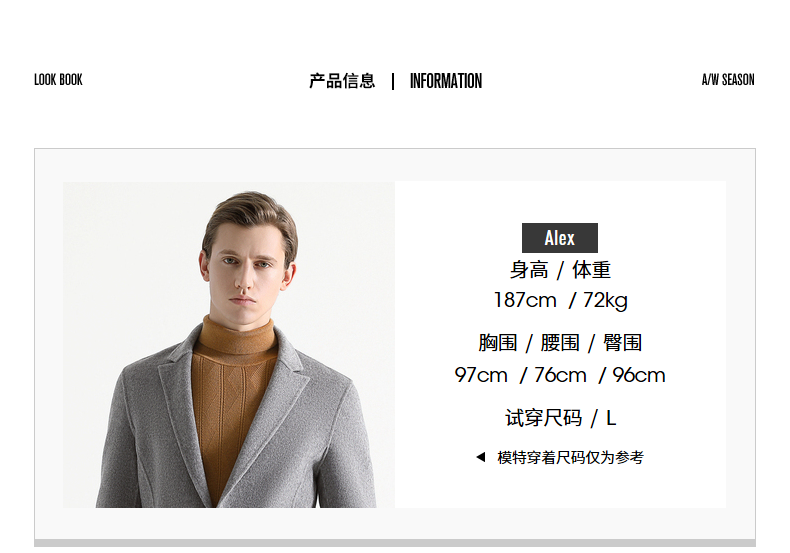
Task: Click the 76cm waist value
Action: (x=560, y=375)
